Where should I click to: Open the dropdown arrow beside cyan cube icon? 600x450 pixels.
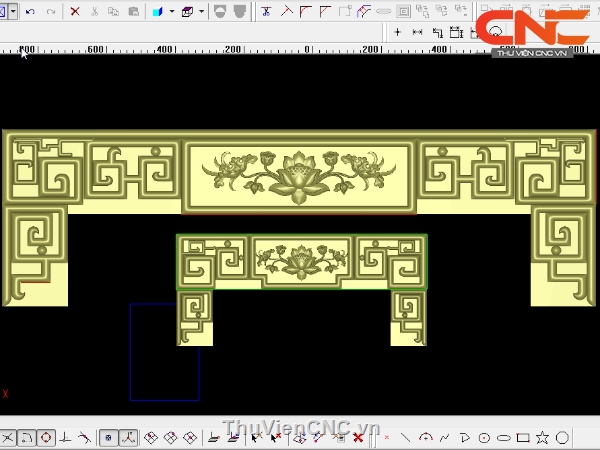171,12
